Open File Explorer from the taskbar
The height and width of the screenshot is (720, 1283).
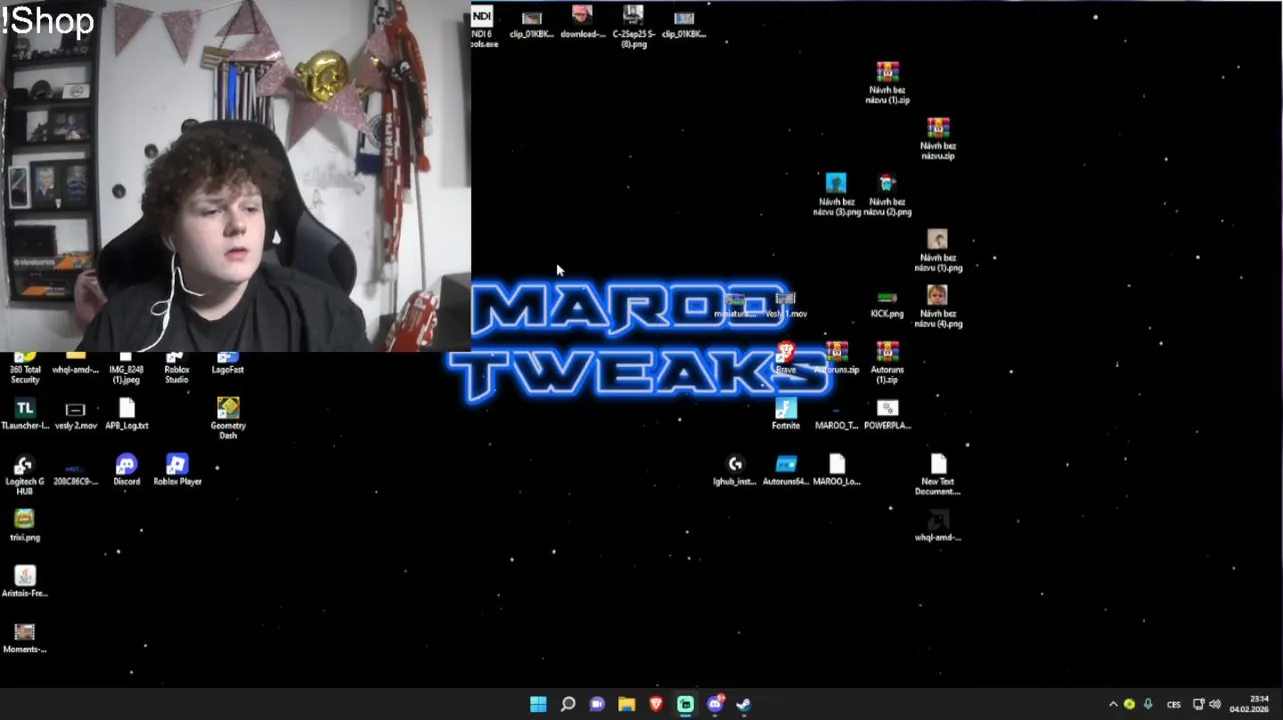click(627, 704)
